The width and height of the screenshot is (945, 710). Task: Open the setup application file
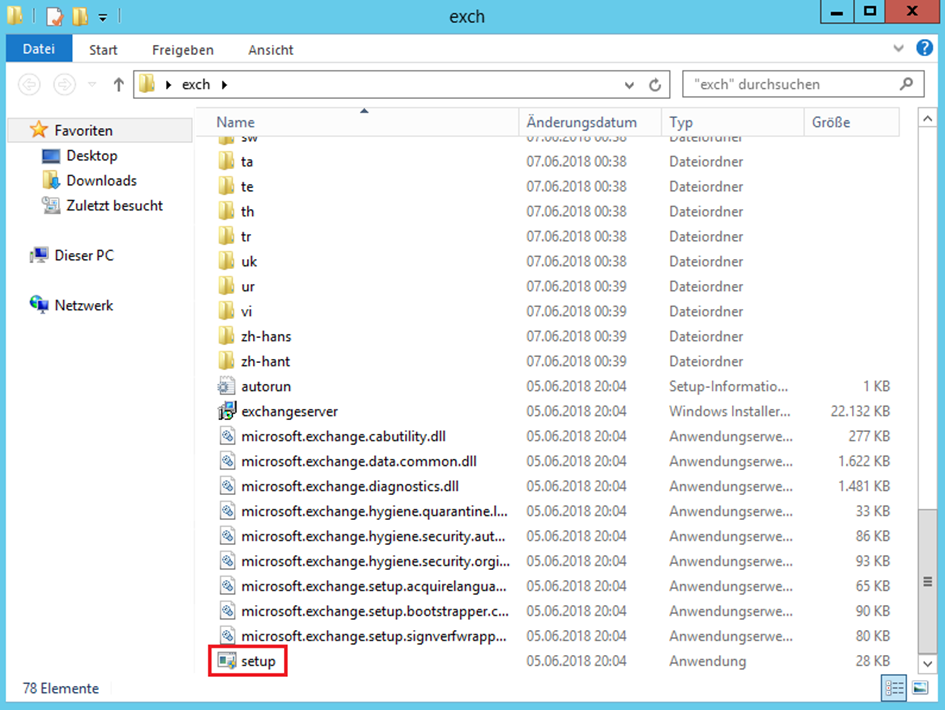(257, 661)
